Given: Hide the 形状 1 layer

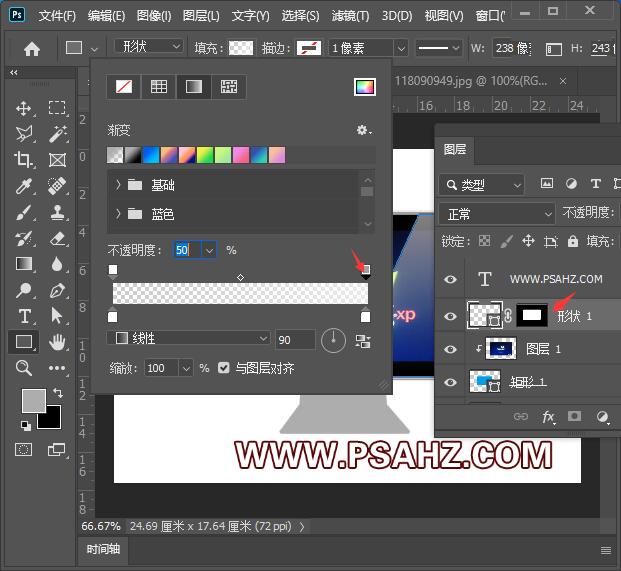Looking at the screenshot, I should click(450, 316).
